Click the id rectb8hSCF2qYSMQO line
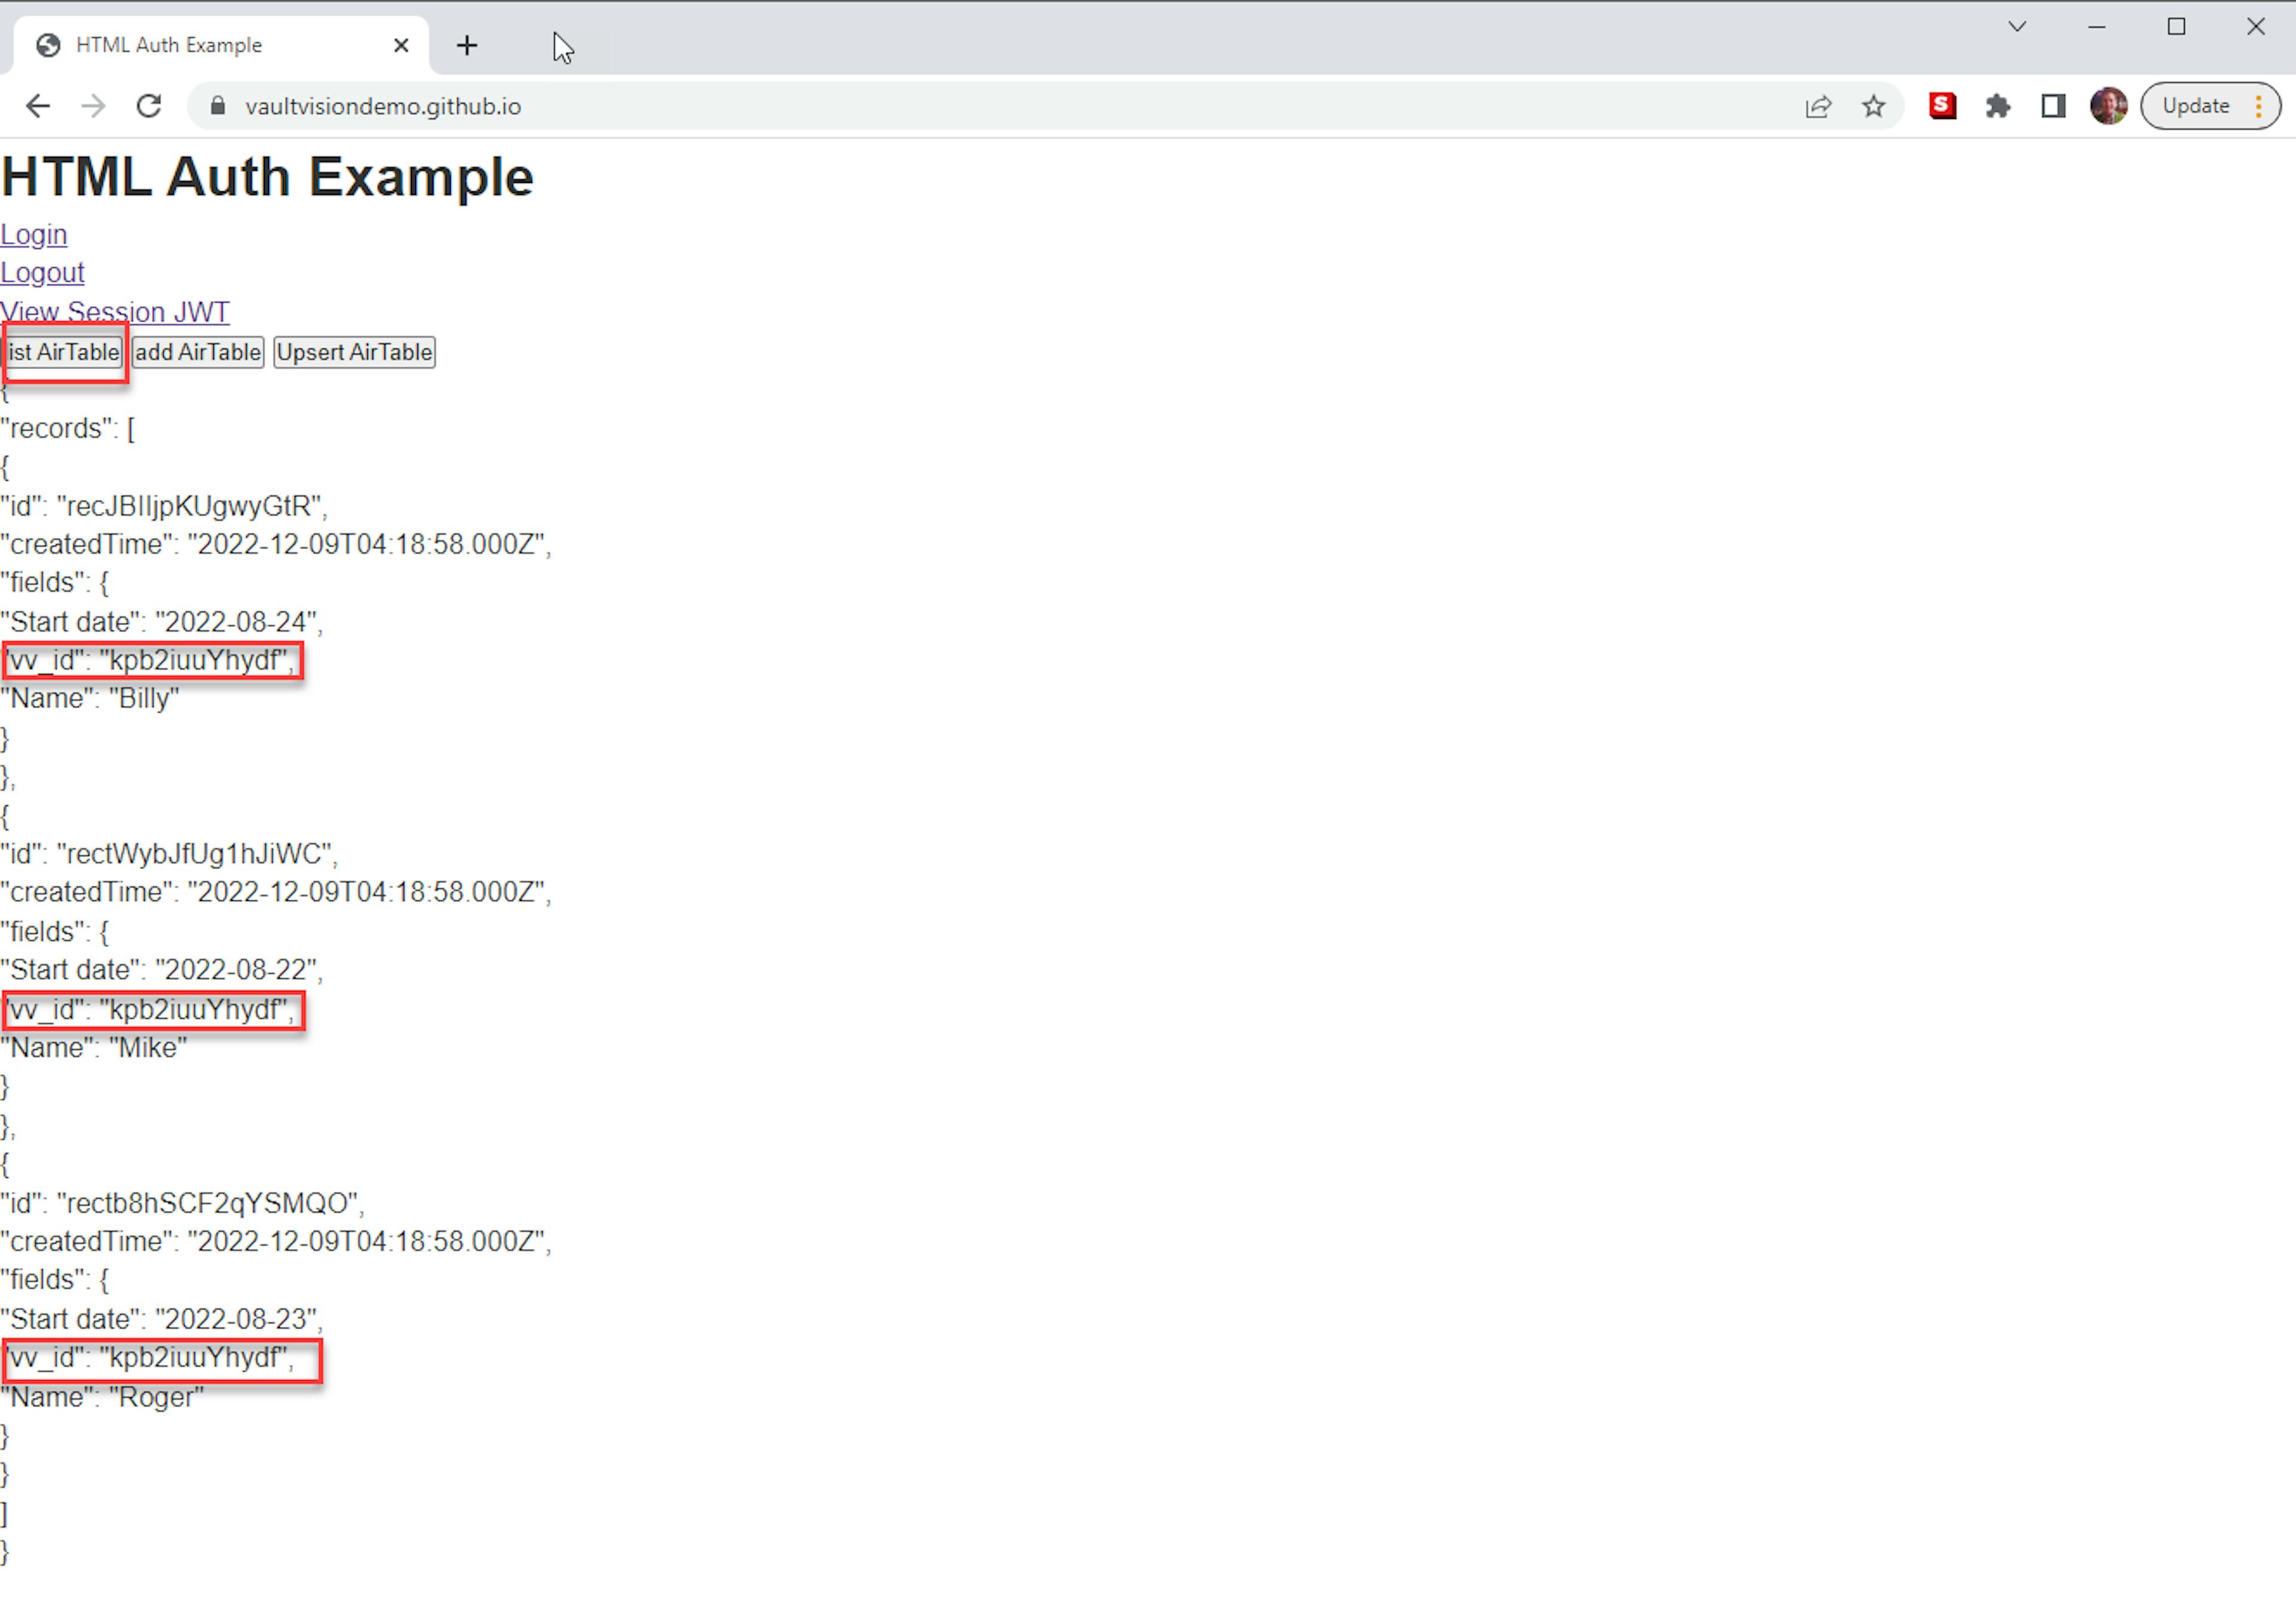 (x=182, y=1203)
